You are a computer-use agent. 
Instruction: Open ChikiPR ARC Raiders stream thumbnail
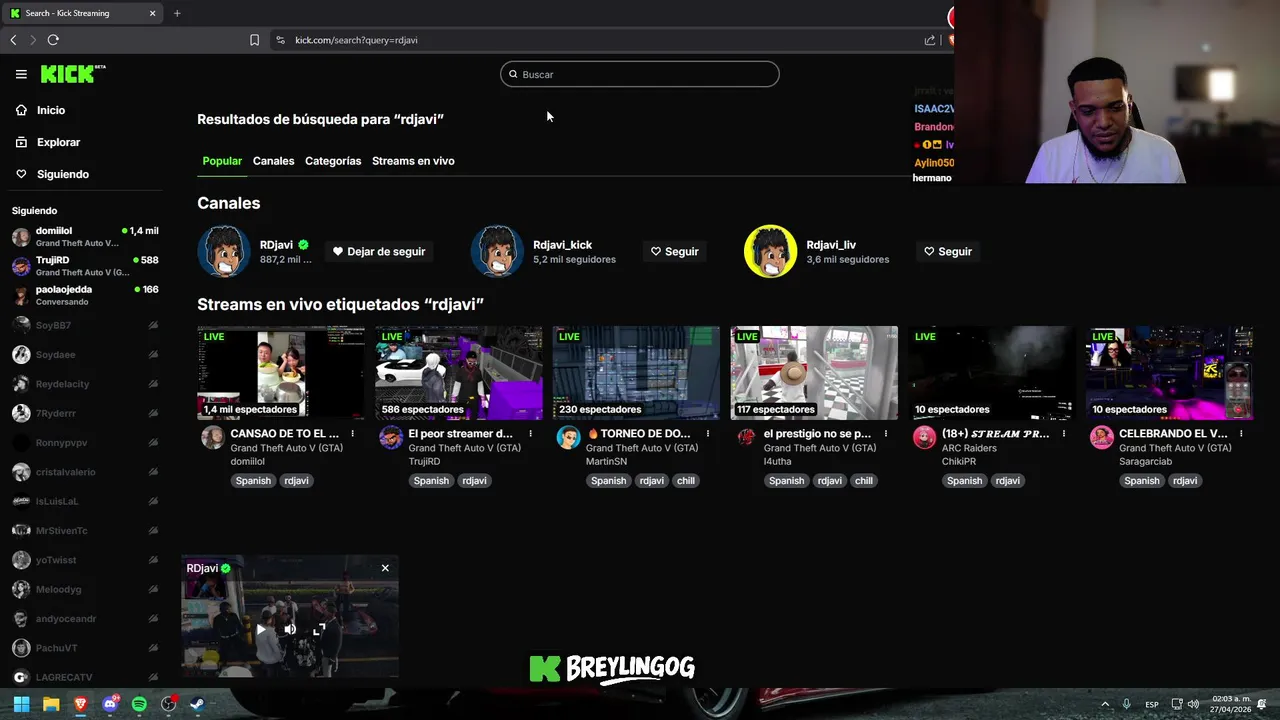pos(992,372)
